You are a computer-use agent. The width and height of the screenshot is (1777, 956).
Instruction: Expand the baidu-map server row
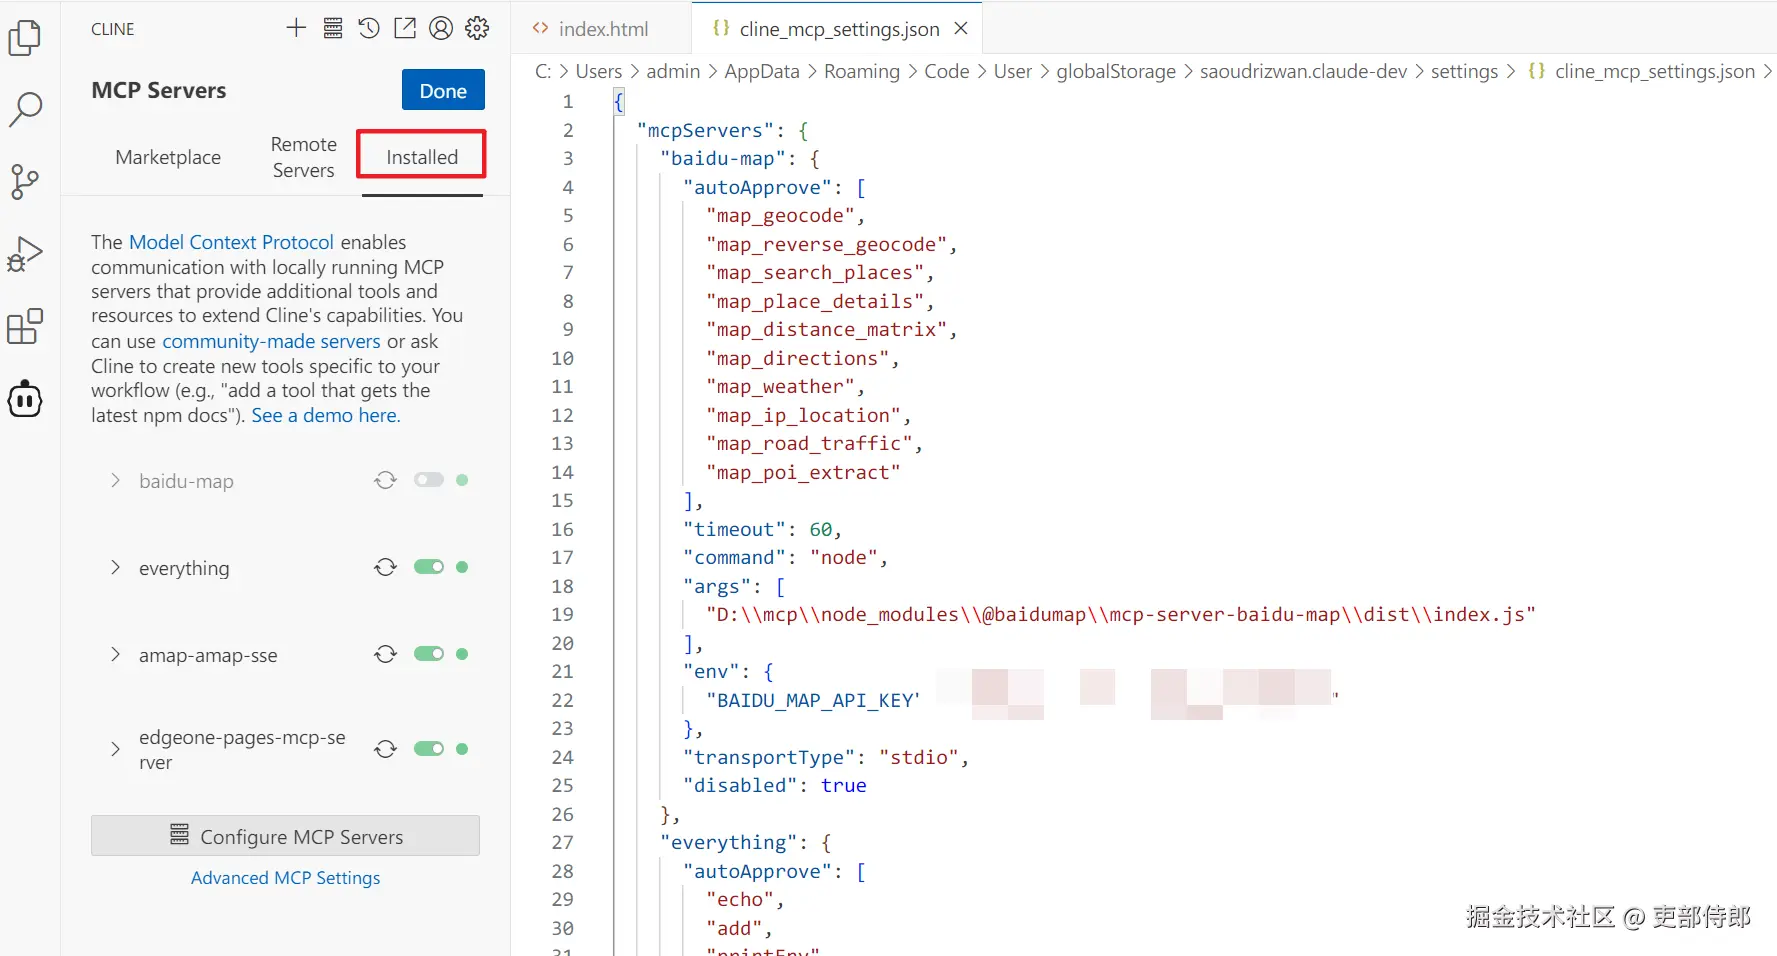115,481
